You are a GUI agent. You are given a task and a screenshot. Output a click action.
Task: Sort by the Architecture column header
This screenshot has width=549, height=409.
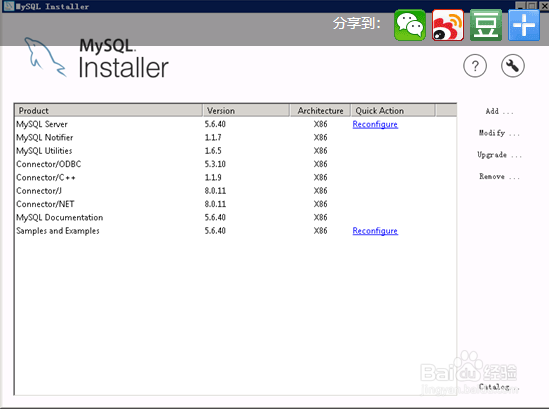click(320, 111)
